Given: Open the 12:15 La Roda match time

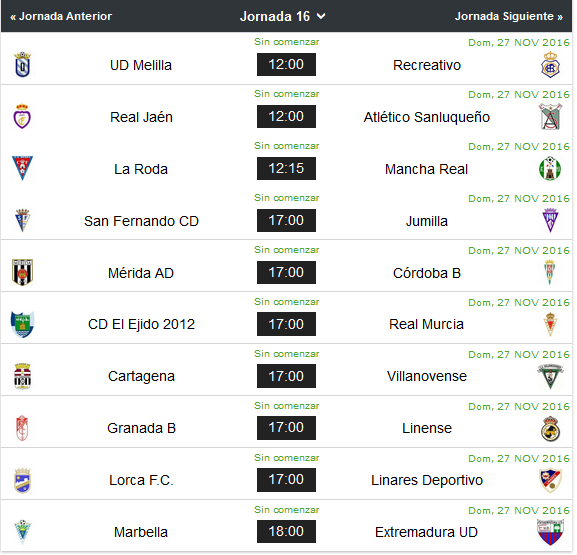Looking at the screenshot, I should (x=287, y=169).
